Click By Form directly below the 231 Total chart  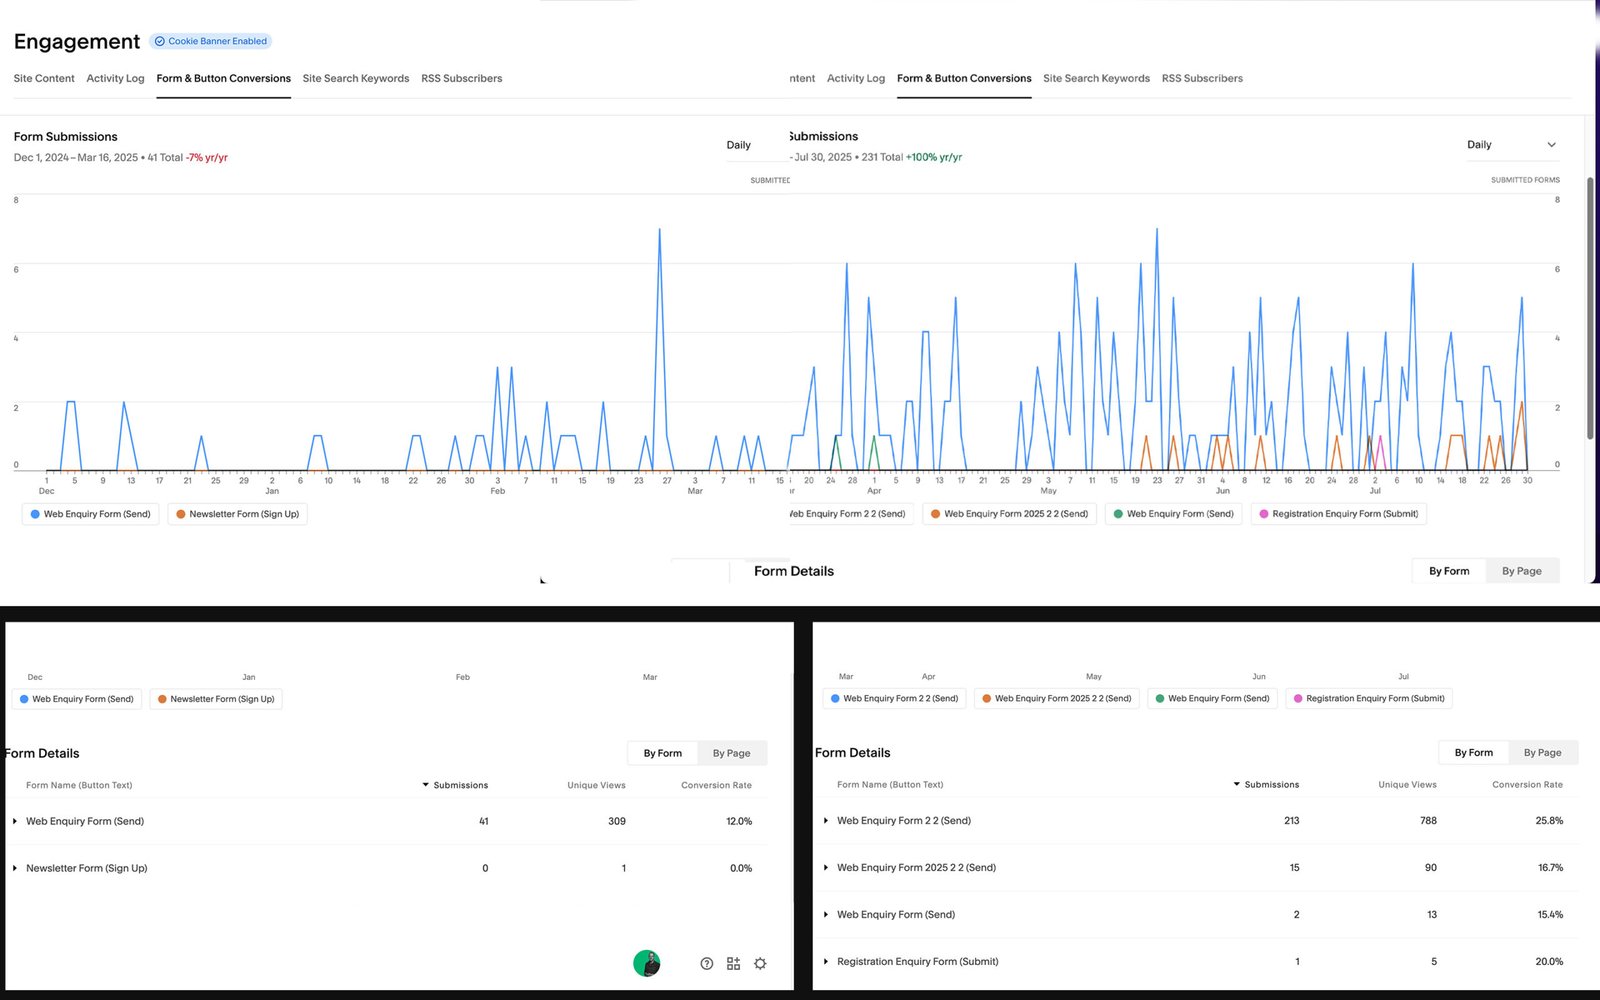tap(1449, 571)
